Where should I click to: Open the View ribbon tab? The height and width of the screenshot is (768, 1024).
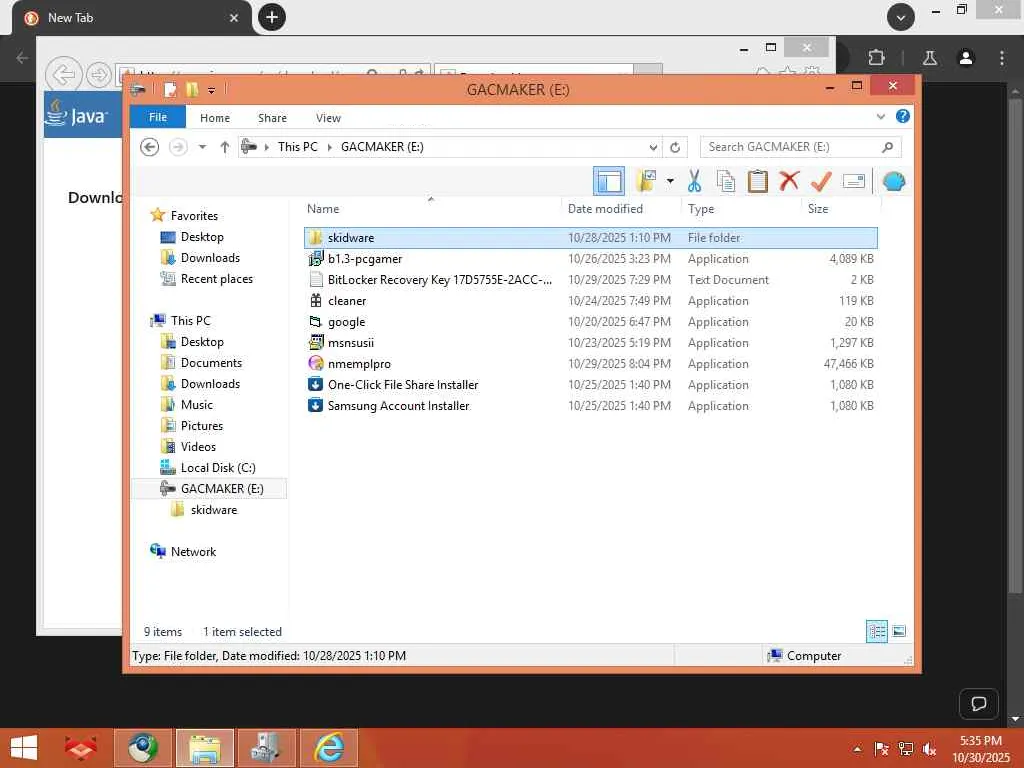(x=328, y=118)
